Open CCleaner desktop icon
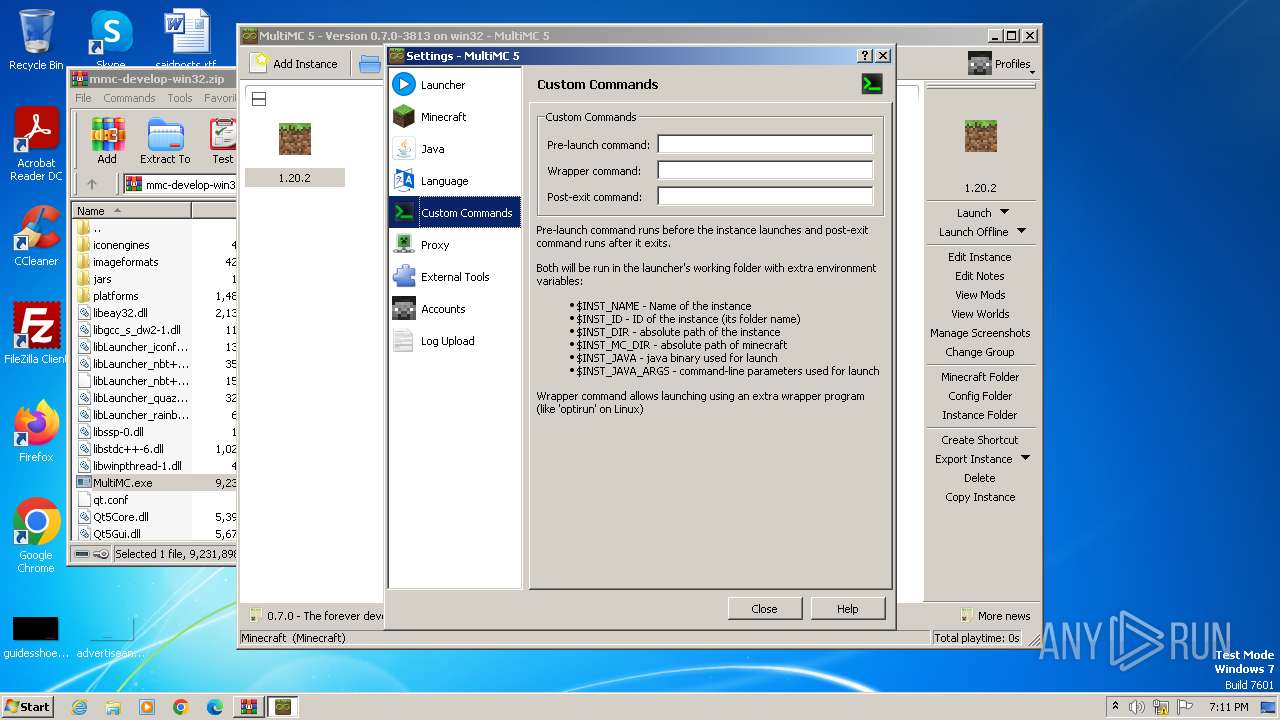This screenshot has height=720, width=1280. [x=36, y=236]
